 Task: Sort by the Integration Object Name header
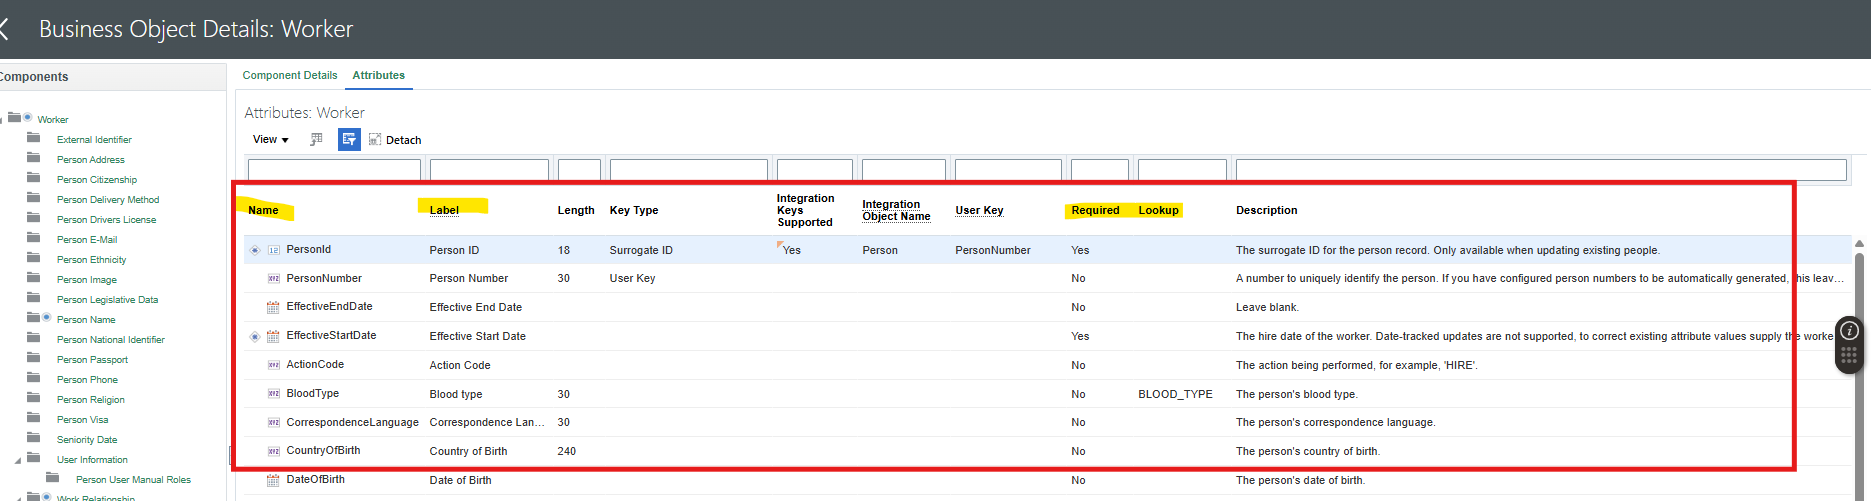coord(896,210)
